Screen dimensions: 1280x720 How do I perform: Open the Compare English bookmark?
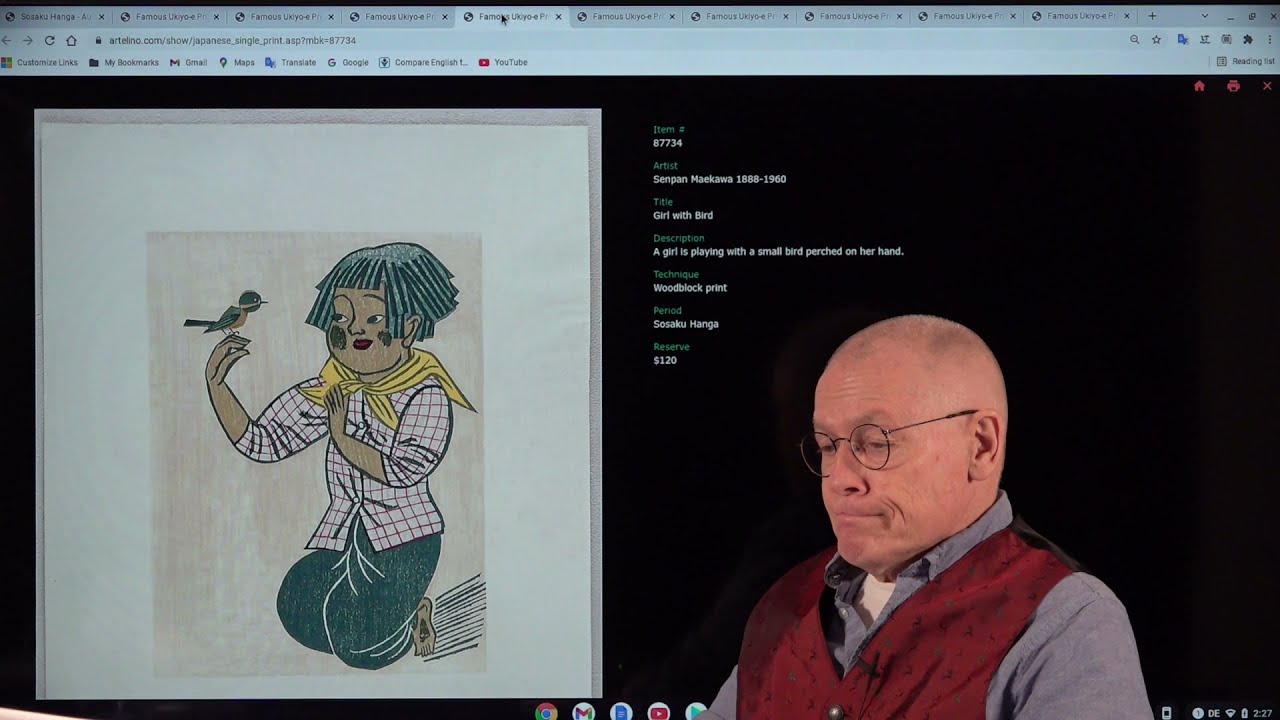tap(423, 62)
